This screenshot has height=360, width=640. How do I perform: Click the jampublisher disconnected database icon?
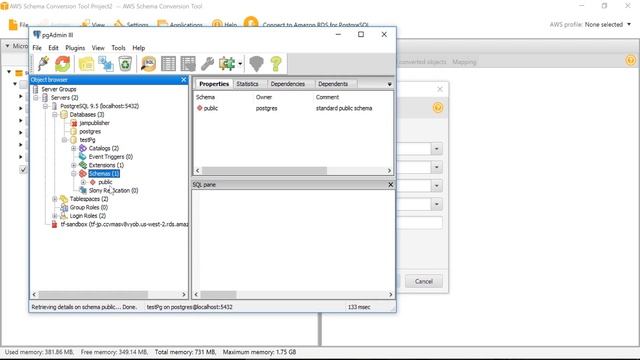pos(73,123)
